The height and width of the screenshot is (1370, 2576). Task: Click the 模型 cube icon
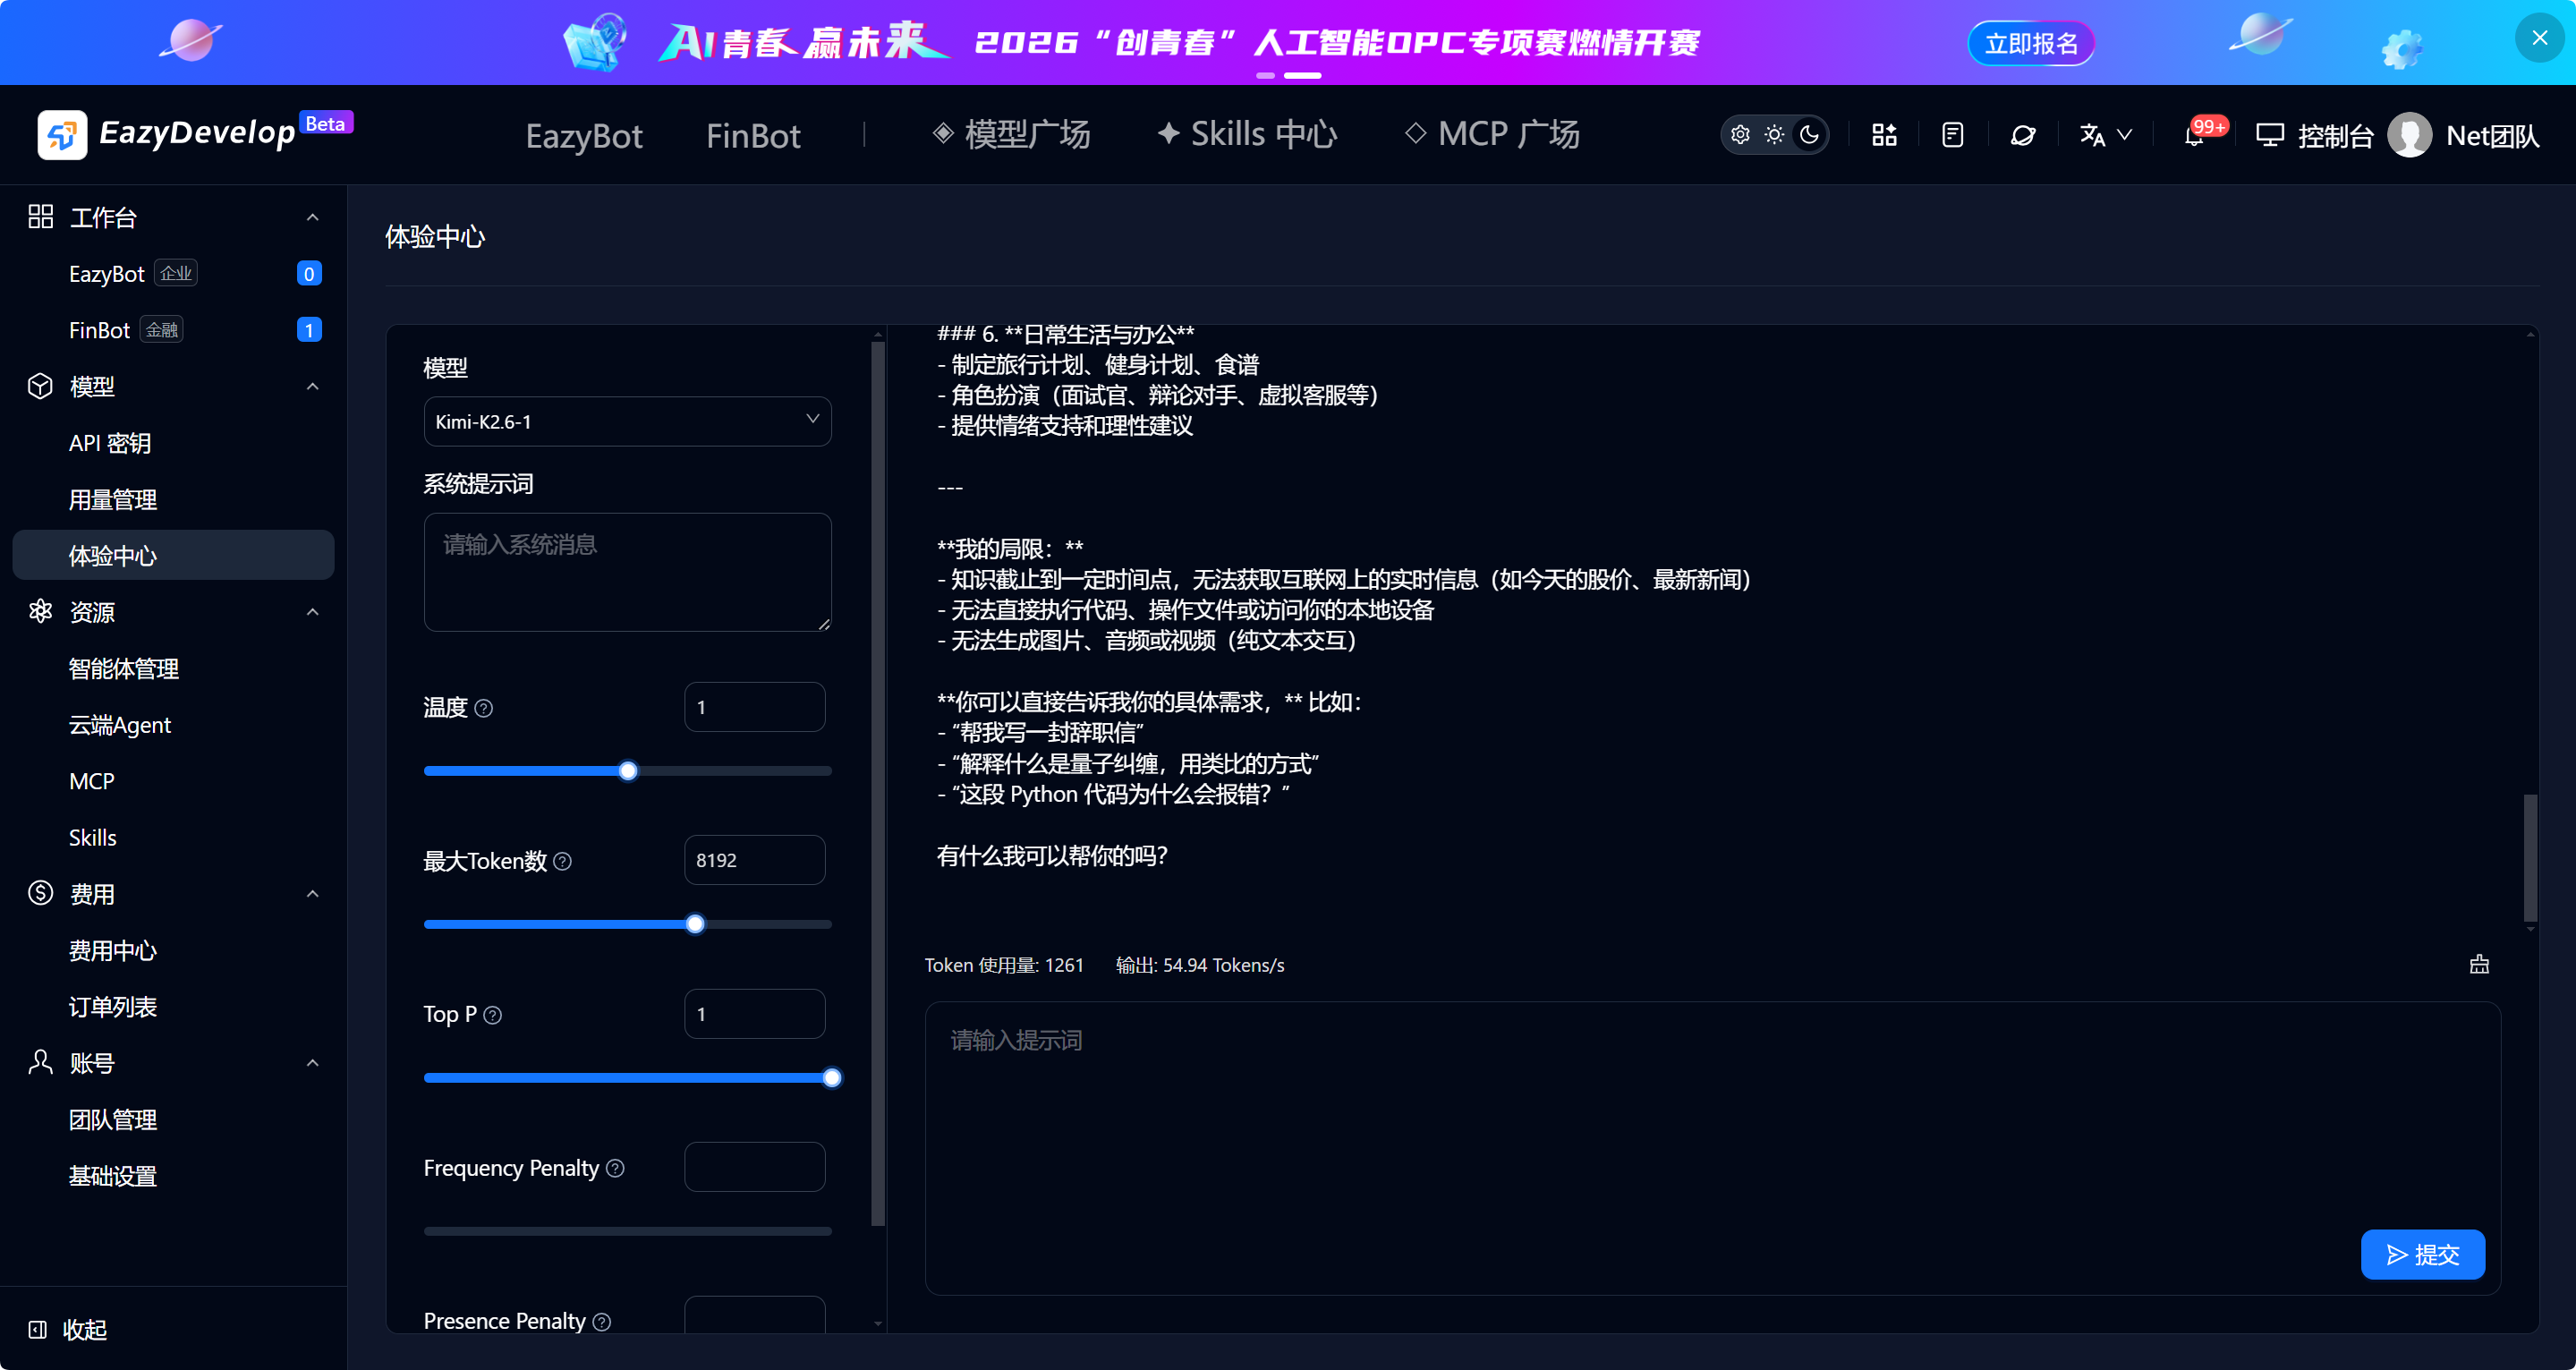40,386
